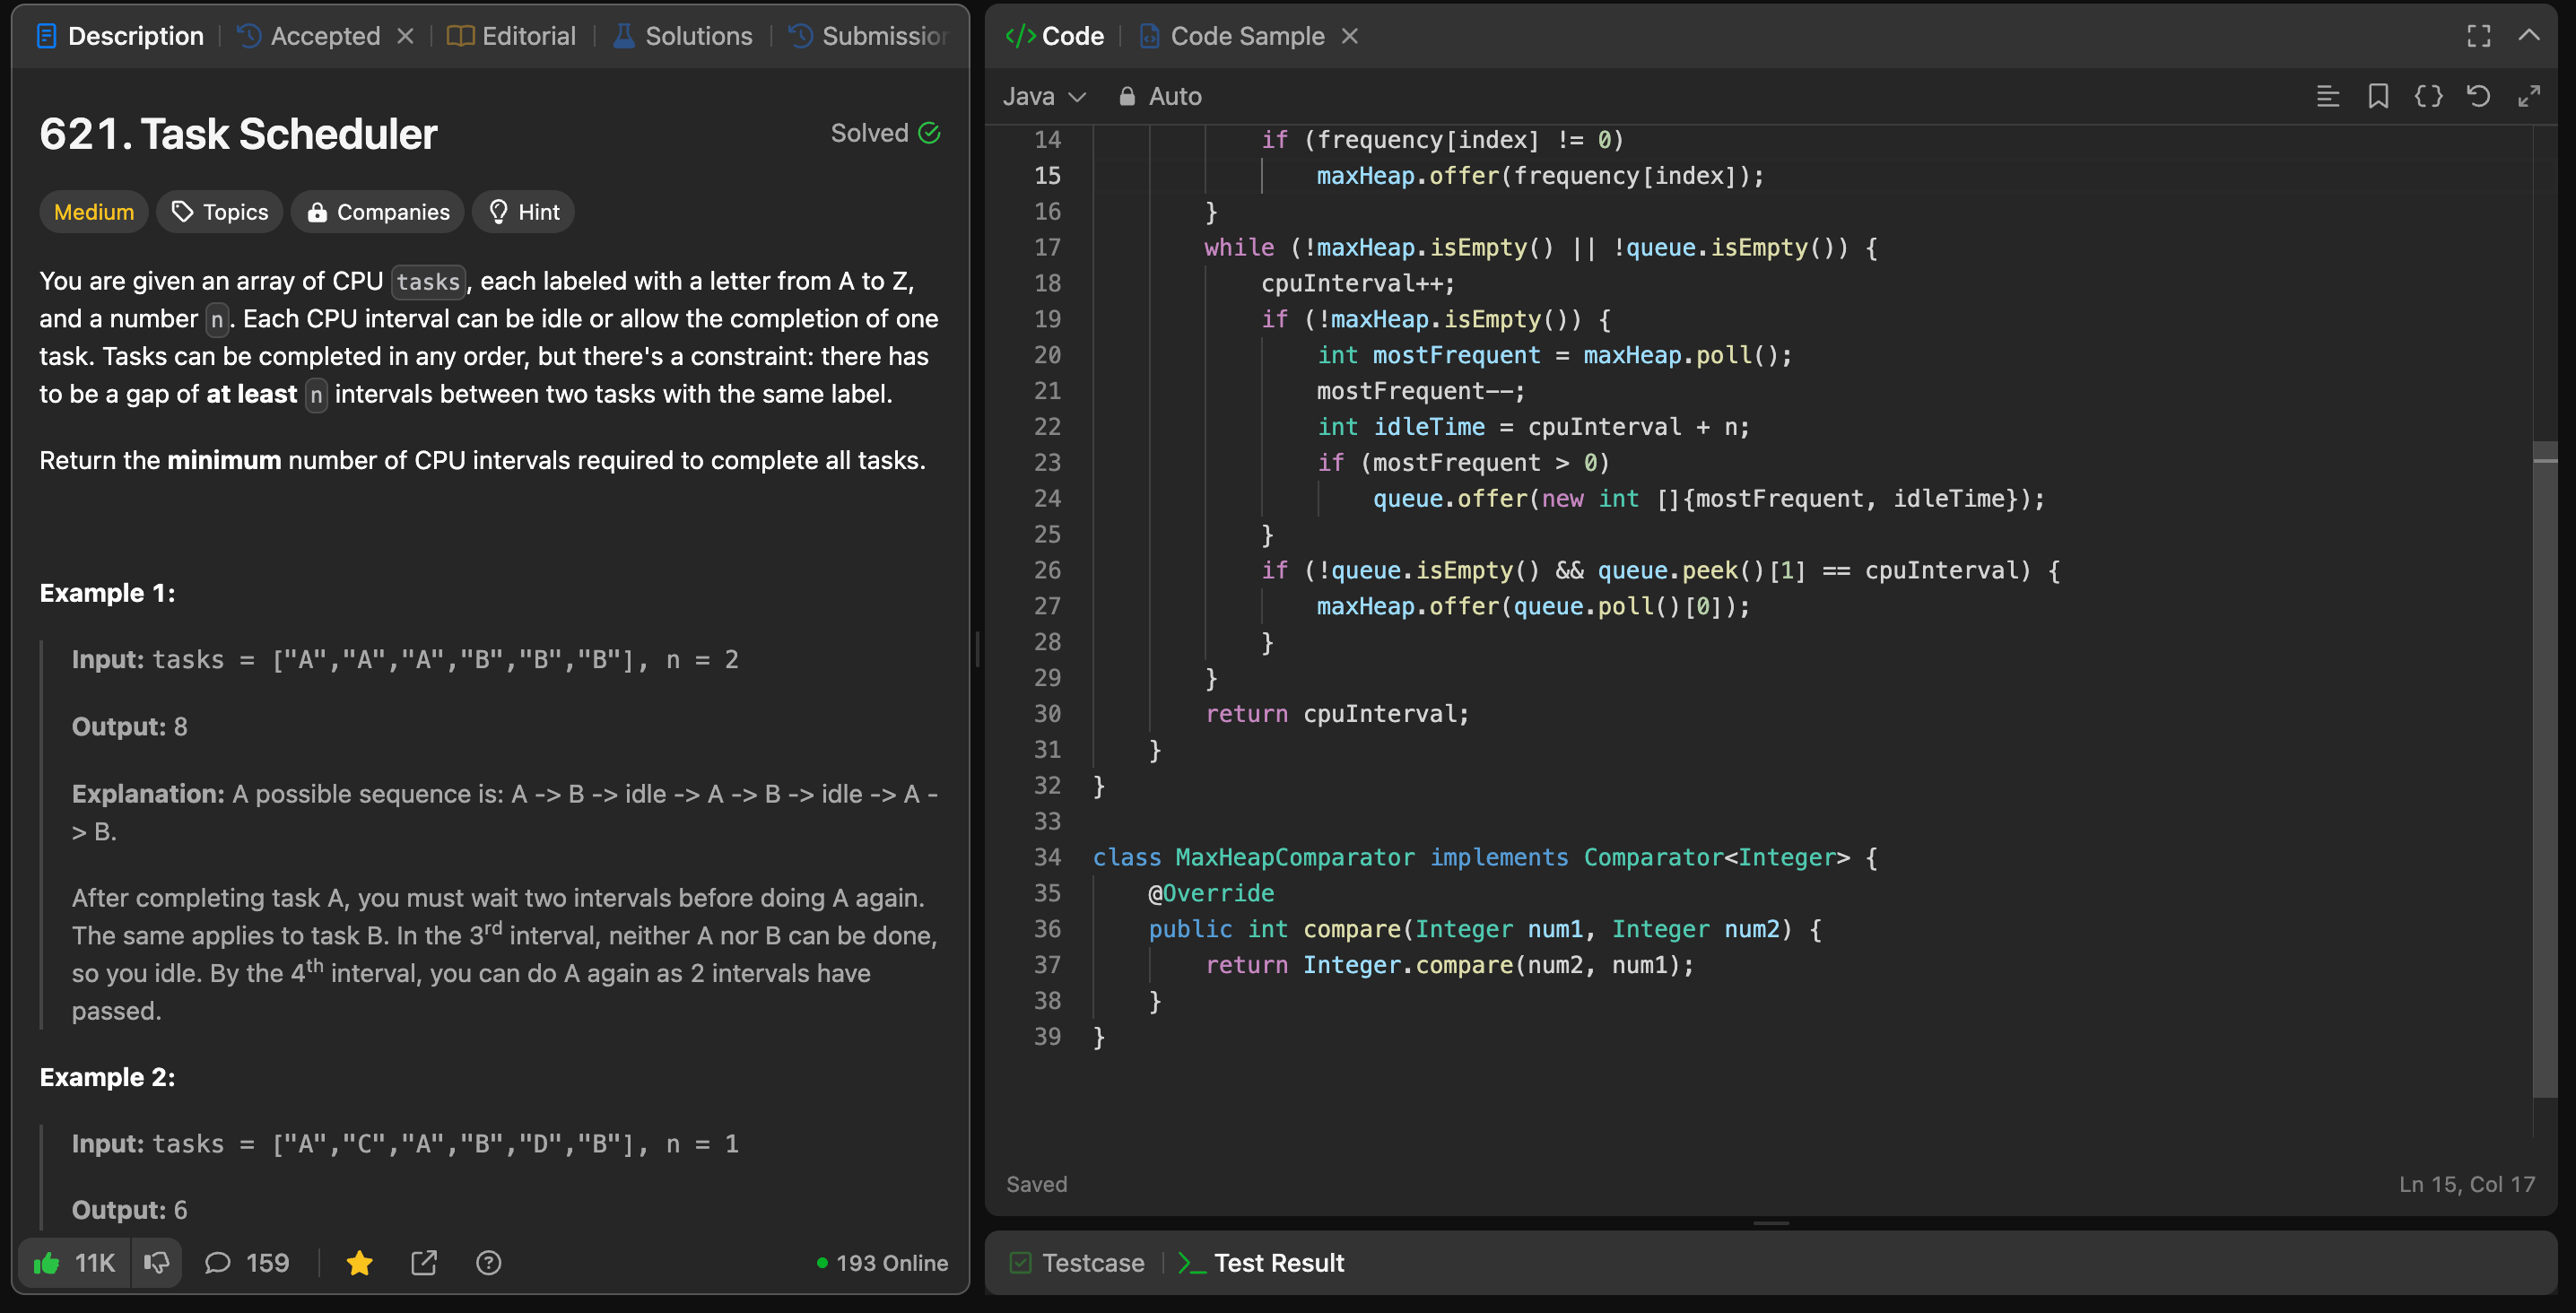Click the share link icon

424,1262
